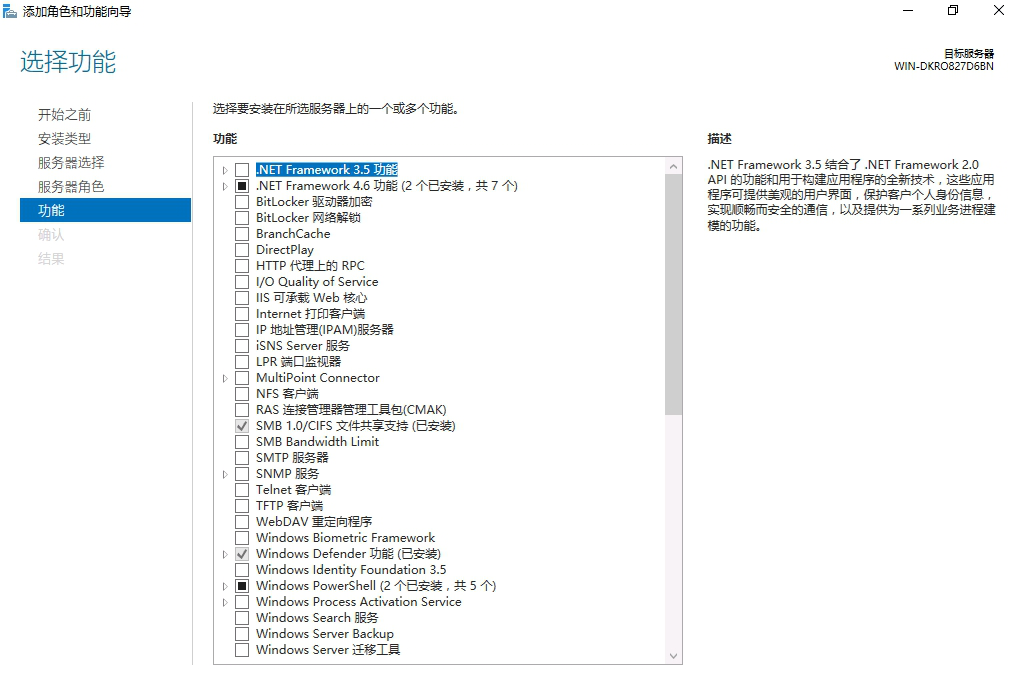Click the wizard app icon in title bar
Viewport: 1024px width, 695px height.
[10, 11]
